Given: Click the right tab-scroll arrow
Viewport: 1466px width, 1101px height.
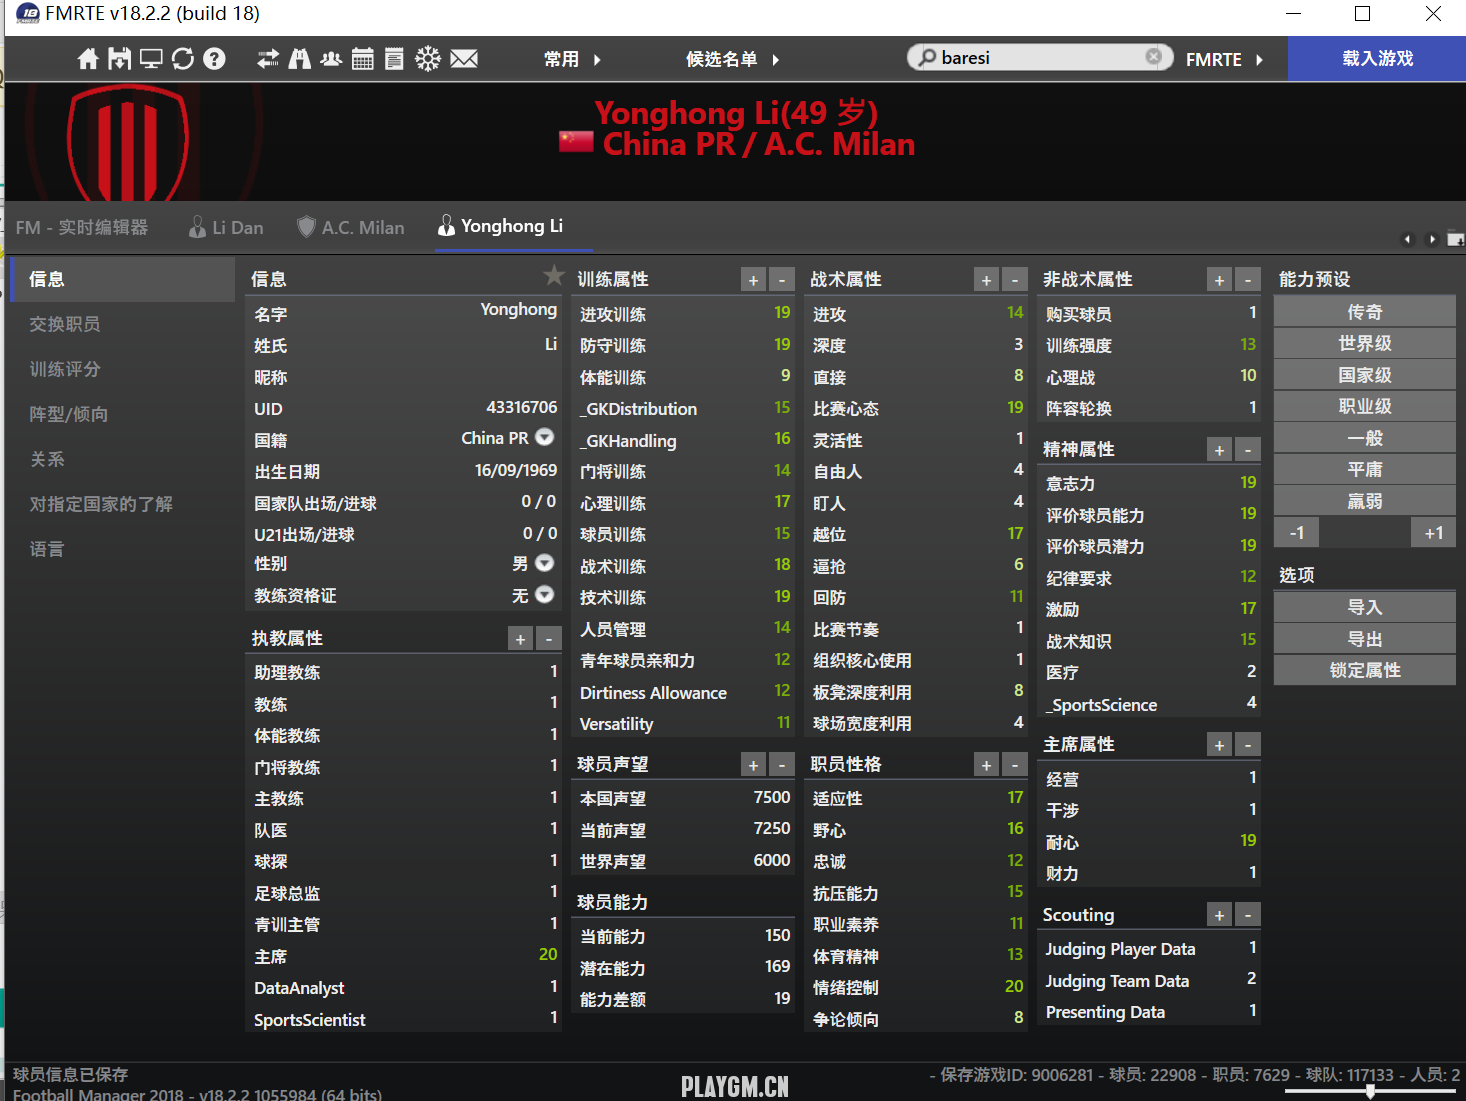Looking at the screenshot, I should pyautogui.click(x=1432, y=239).
